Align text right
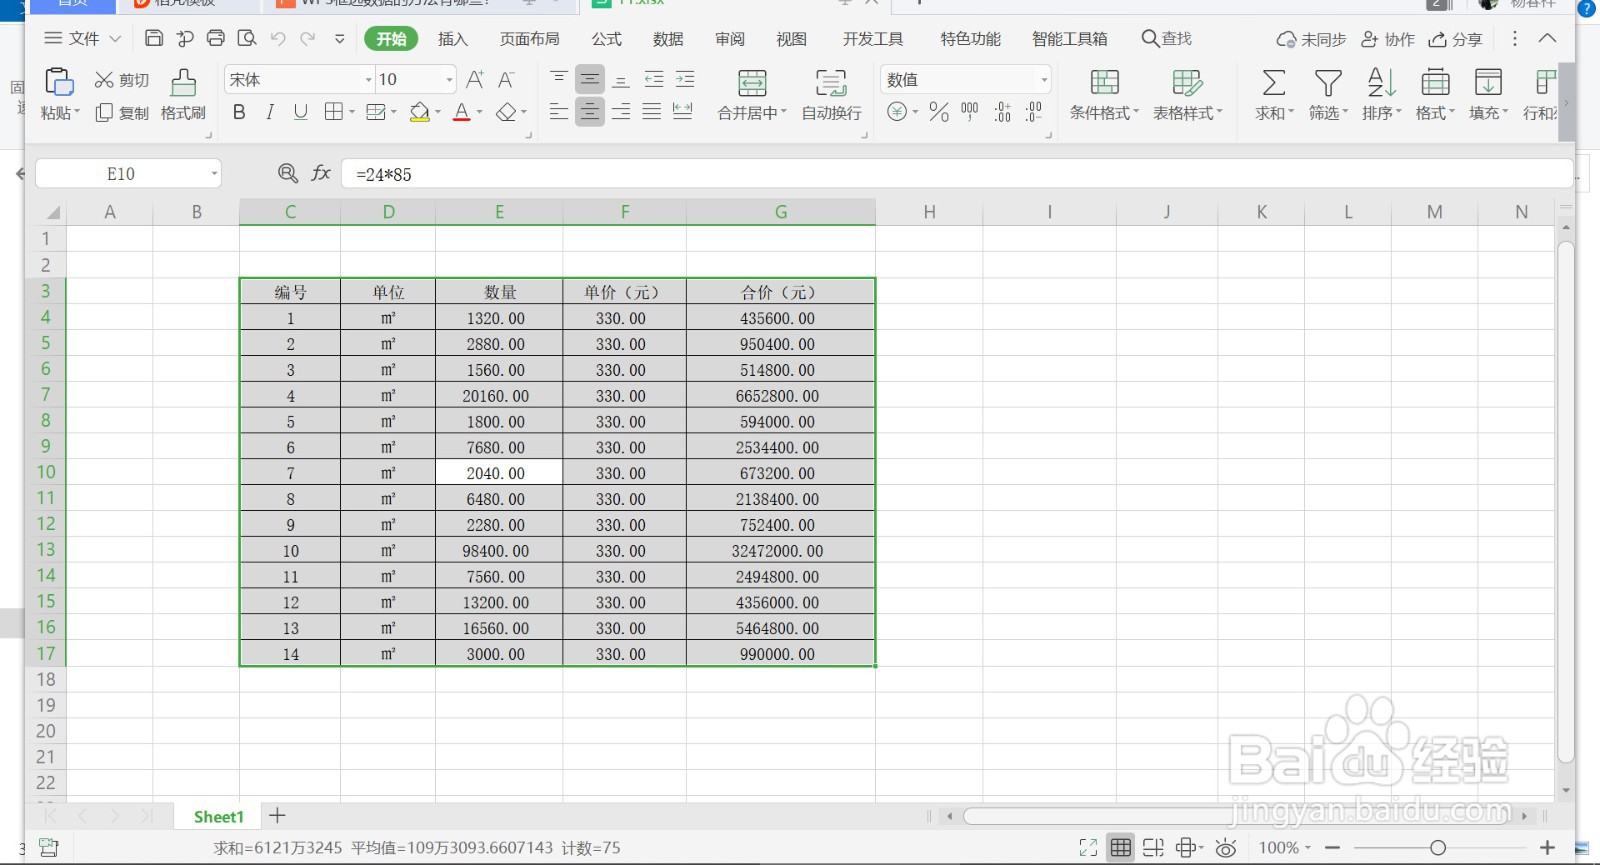1600x865 pixels. pyautogui.click(x=621, y=112)
